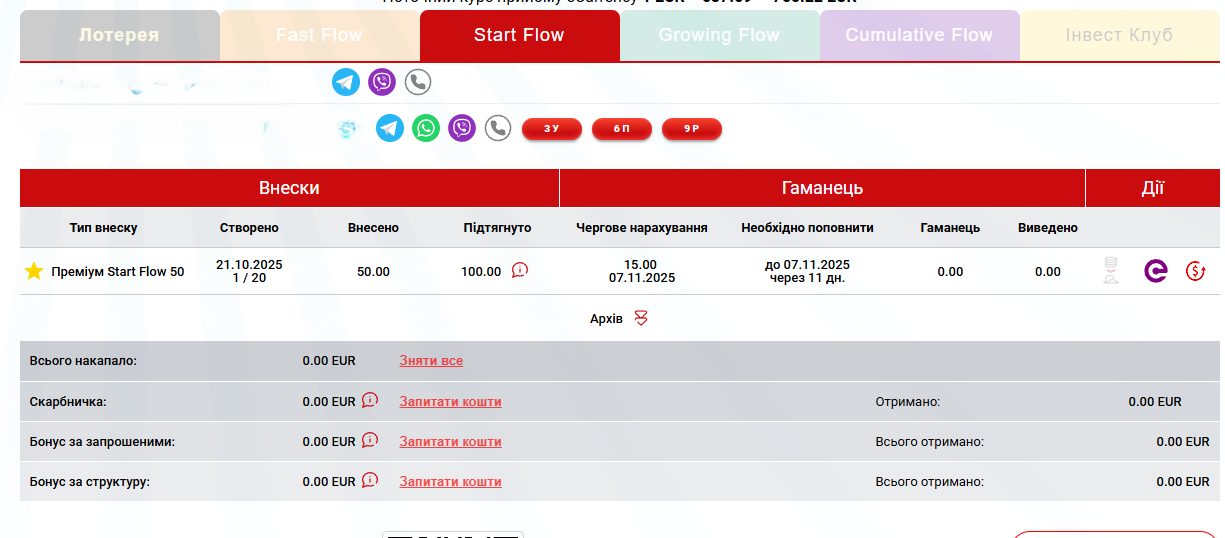The height and width of the screenshot is (538, 1225).
Task: Click the Створено column header
Action: pyautogui.click(x=249, y=228)
